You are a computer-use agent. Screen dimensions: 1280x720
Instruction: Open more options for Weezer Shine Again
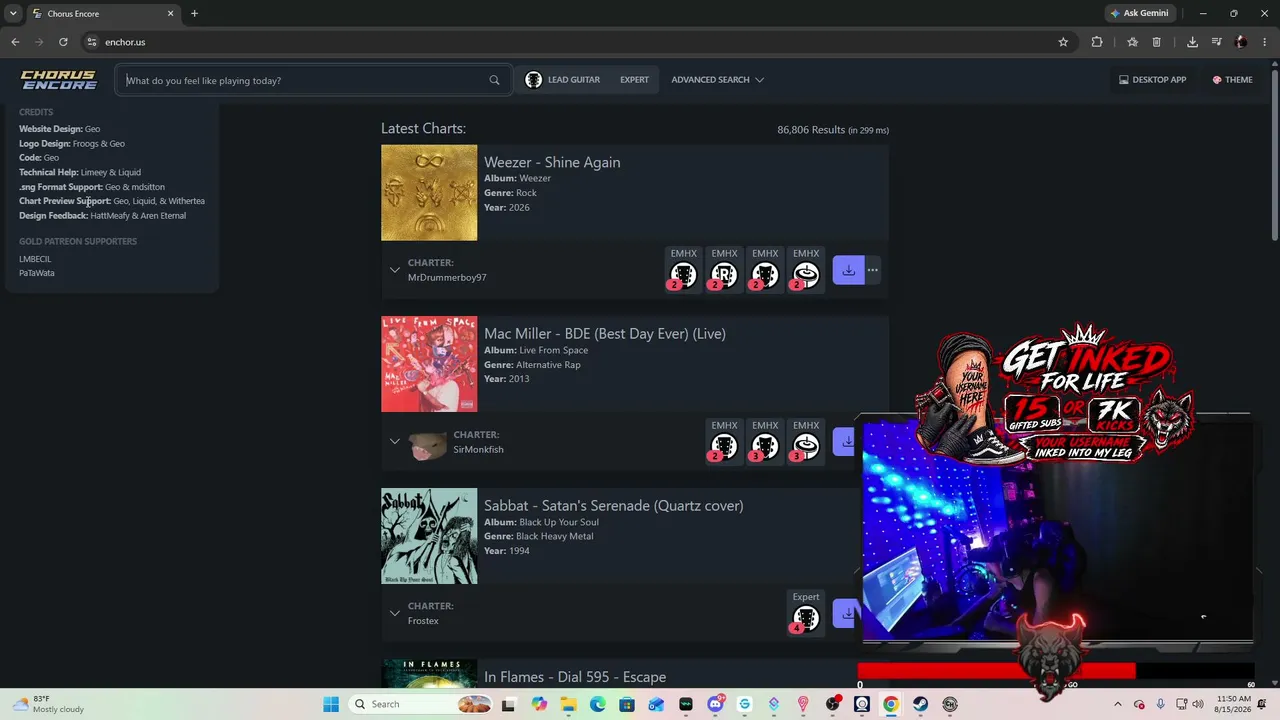tap(873, 270)
